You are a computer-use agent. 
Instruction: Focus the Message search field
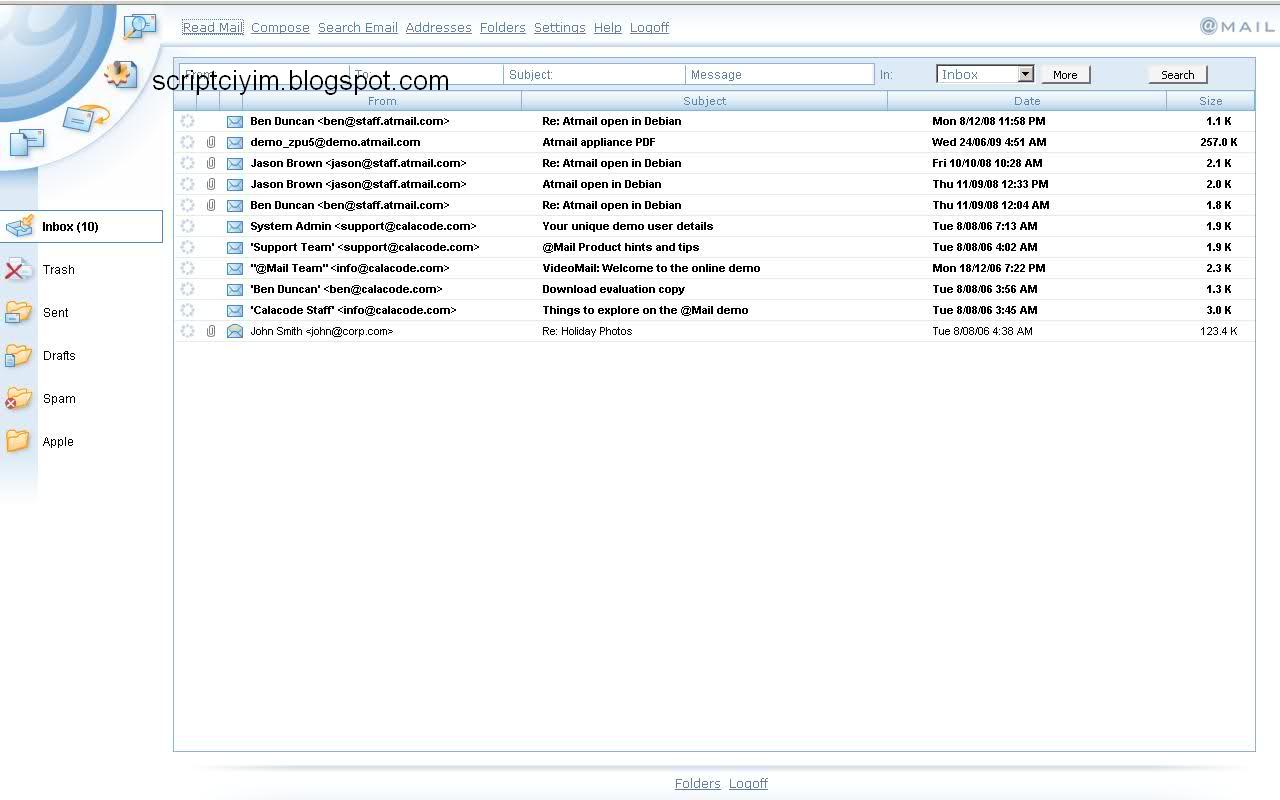click(780, 75)
